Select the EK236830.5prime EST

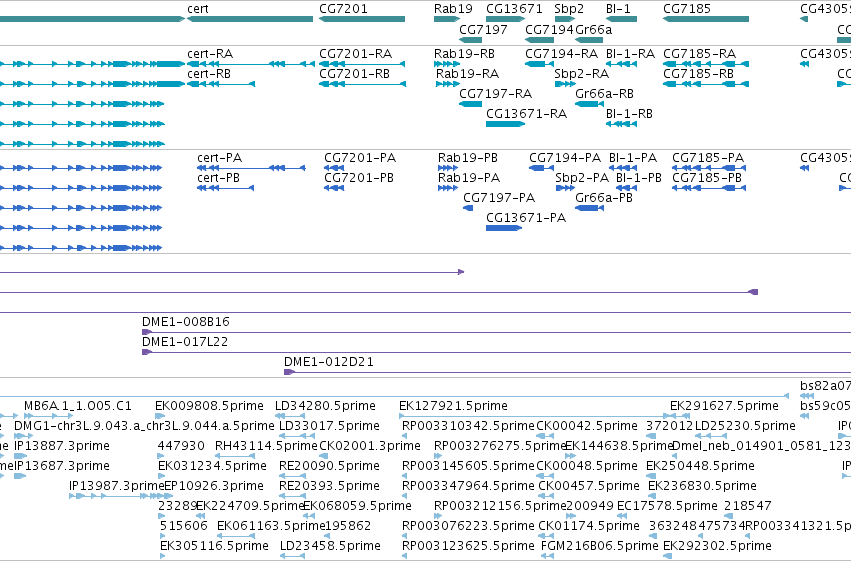pyautogui.click(x=652, y=496)
